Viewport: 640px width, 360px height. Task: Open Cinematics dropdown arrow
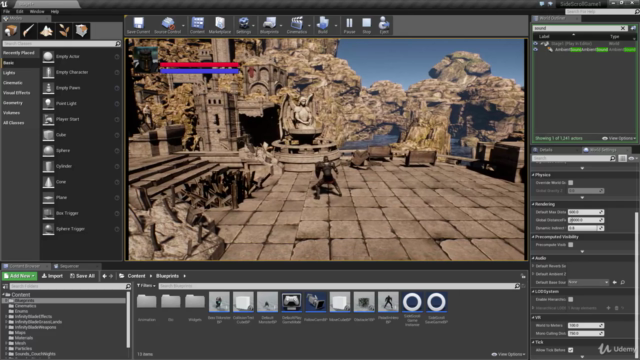pos(309,26)
